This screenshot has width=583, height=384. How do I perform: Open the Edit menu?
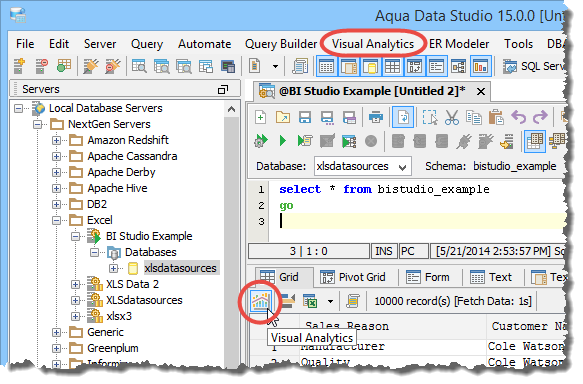[x=59, y=44]
